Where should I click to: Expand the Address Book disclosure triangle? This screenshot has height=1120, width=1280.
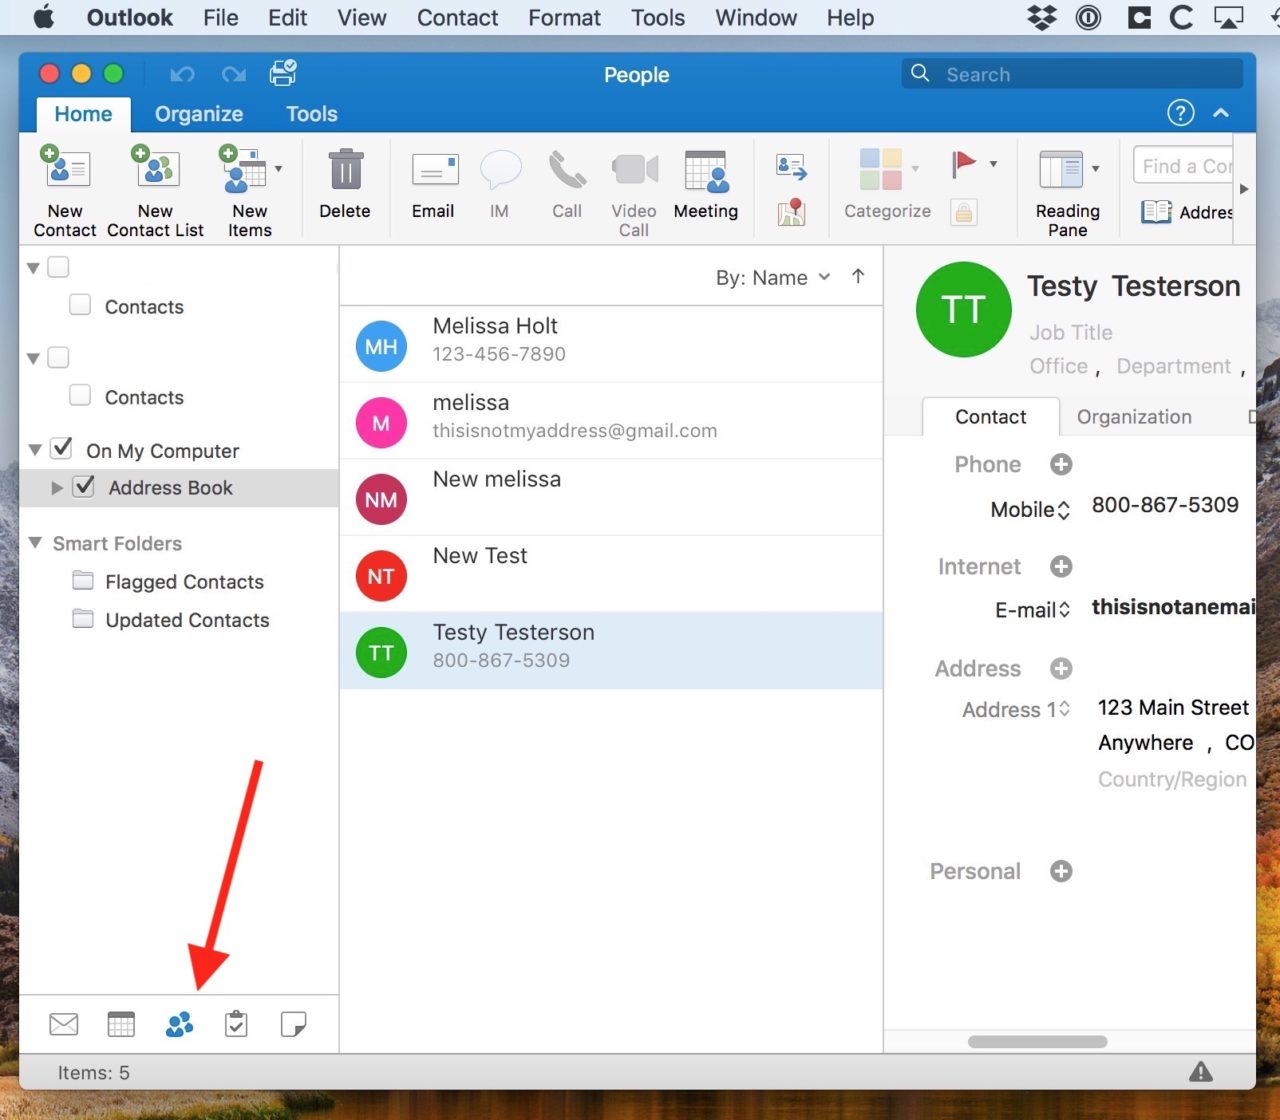pyautogui.click(x=57, y=488)
